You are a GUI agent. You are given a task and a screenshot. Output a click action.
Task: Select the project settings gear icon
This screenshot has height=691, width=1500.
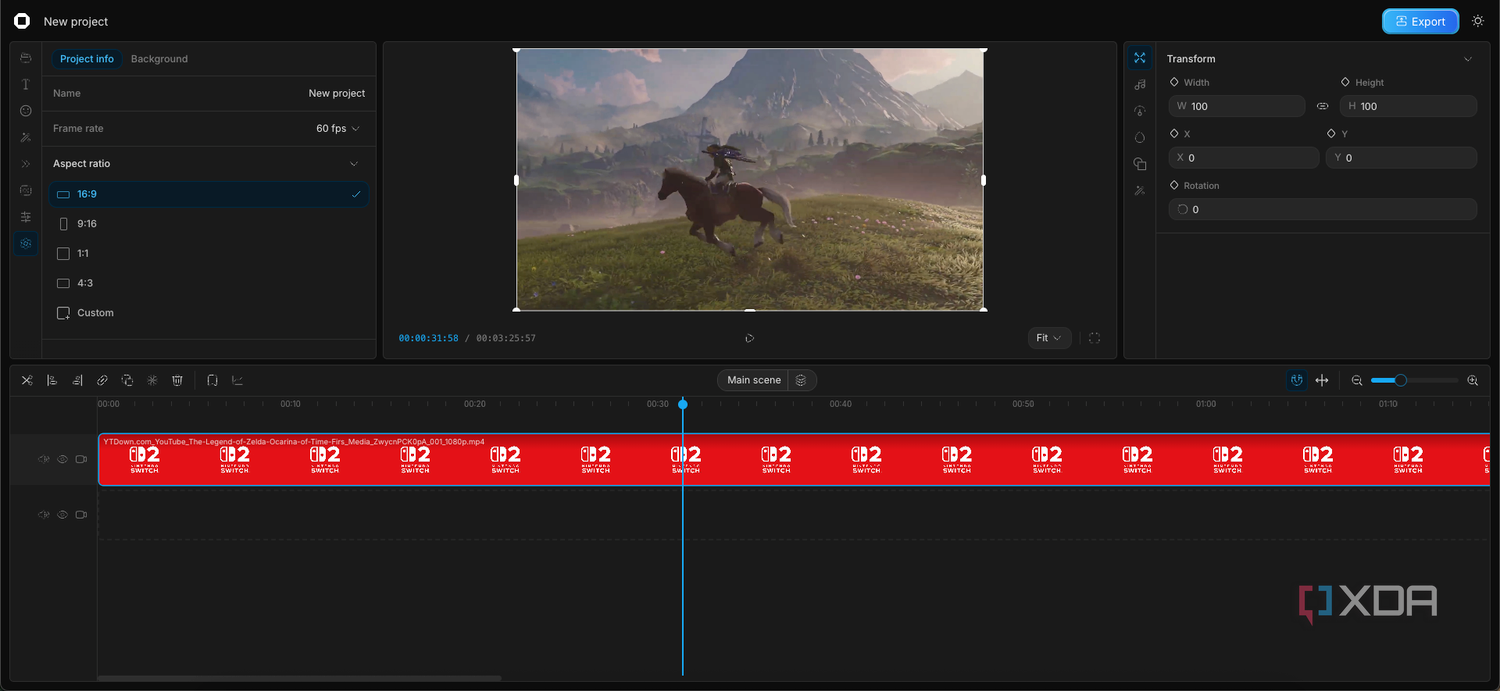[x=26, y=243]
